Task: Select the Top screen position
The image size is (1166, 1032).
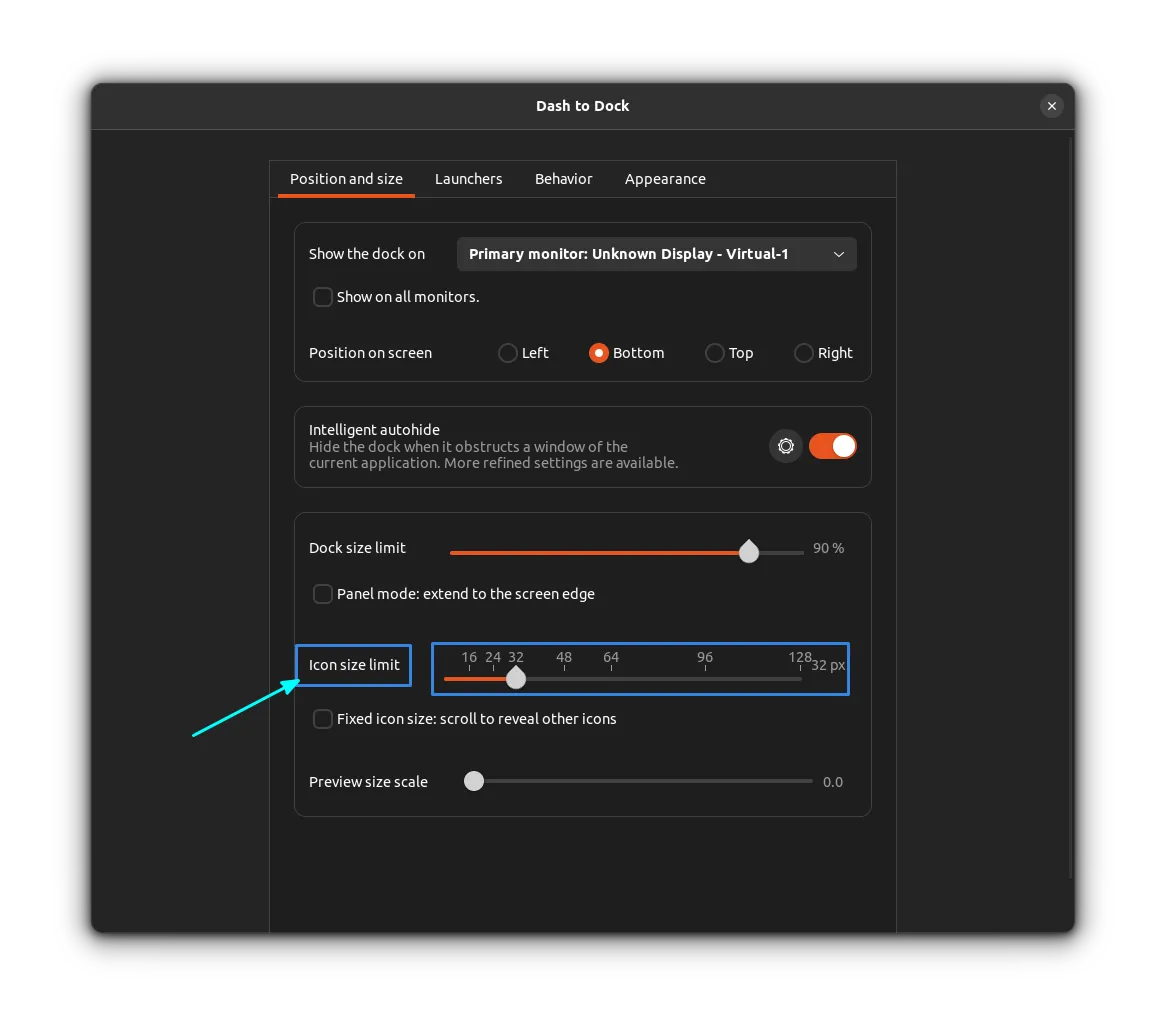Action: point(715,353)
